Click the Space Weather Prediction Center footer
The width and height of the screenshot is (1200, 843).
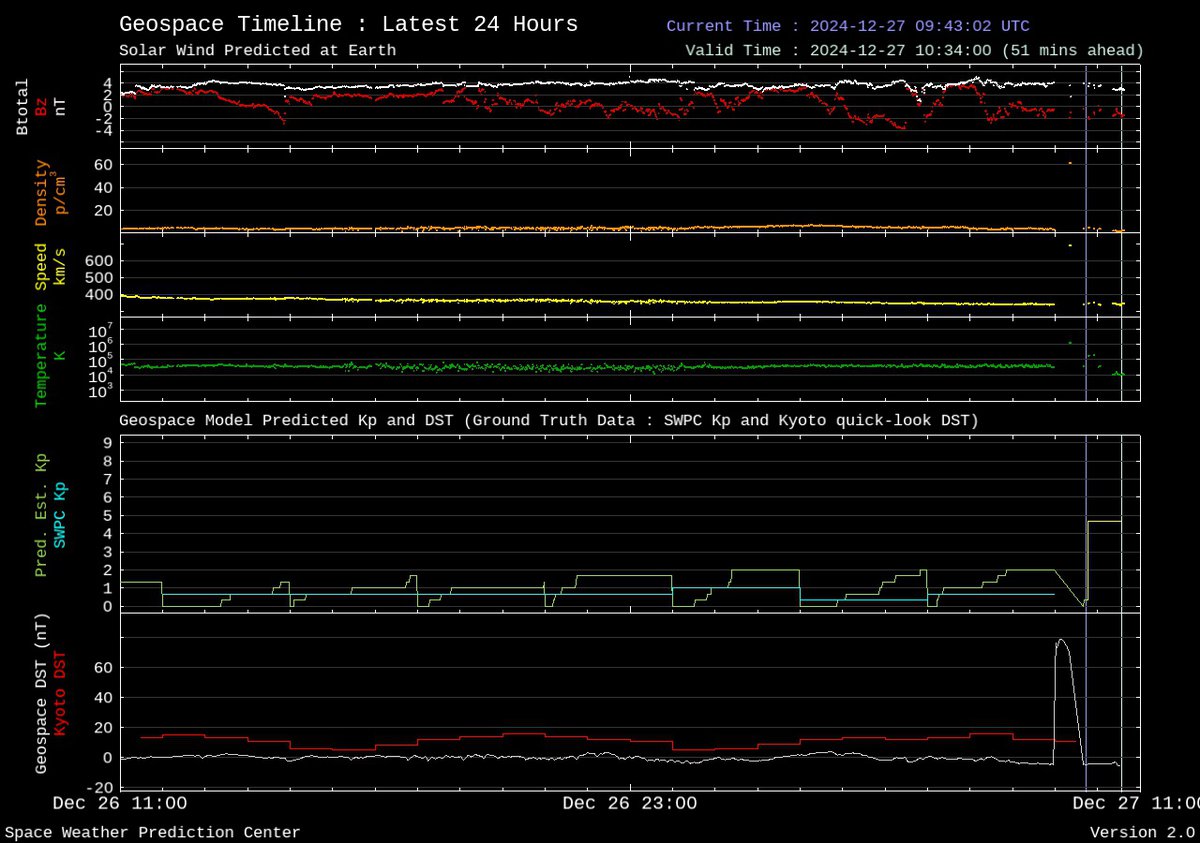pyautogui.click(x=152, y=832)
